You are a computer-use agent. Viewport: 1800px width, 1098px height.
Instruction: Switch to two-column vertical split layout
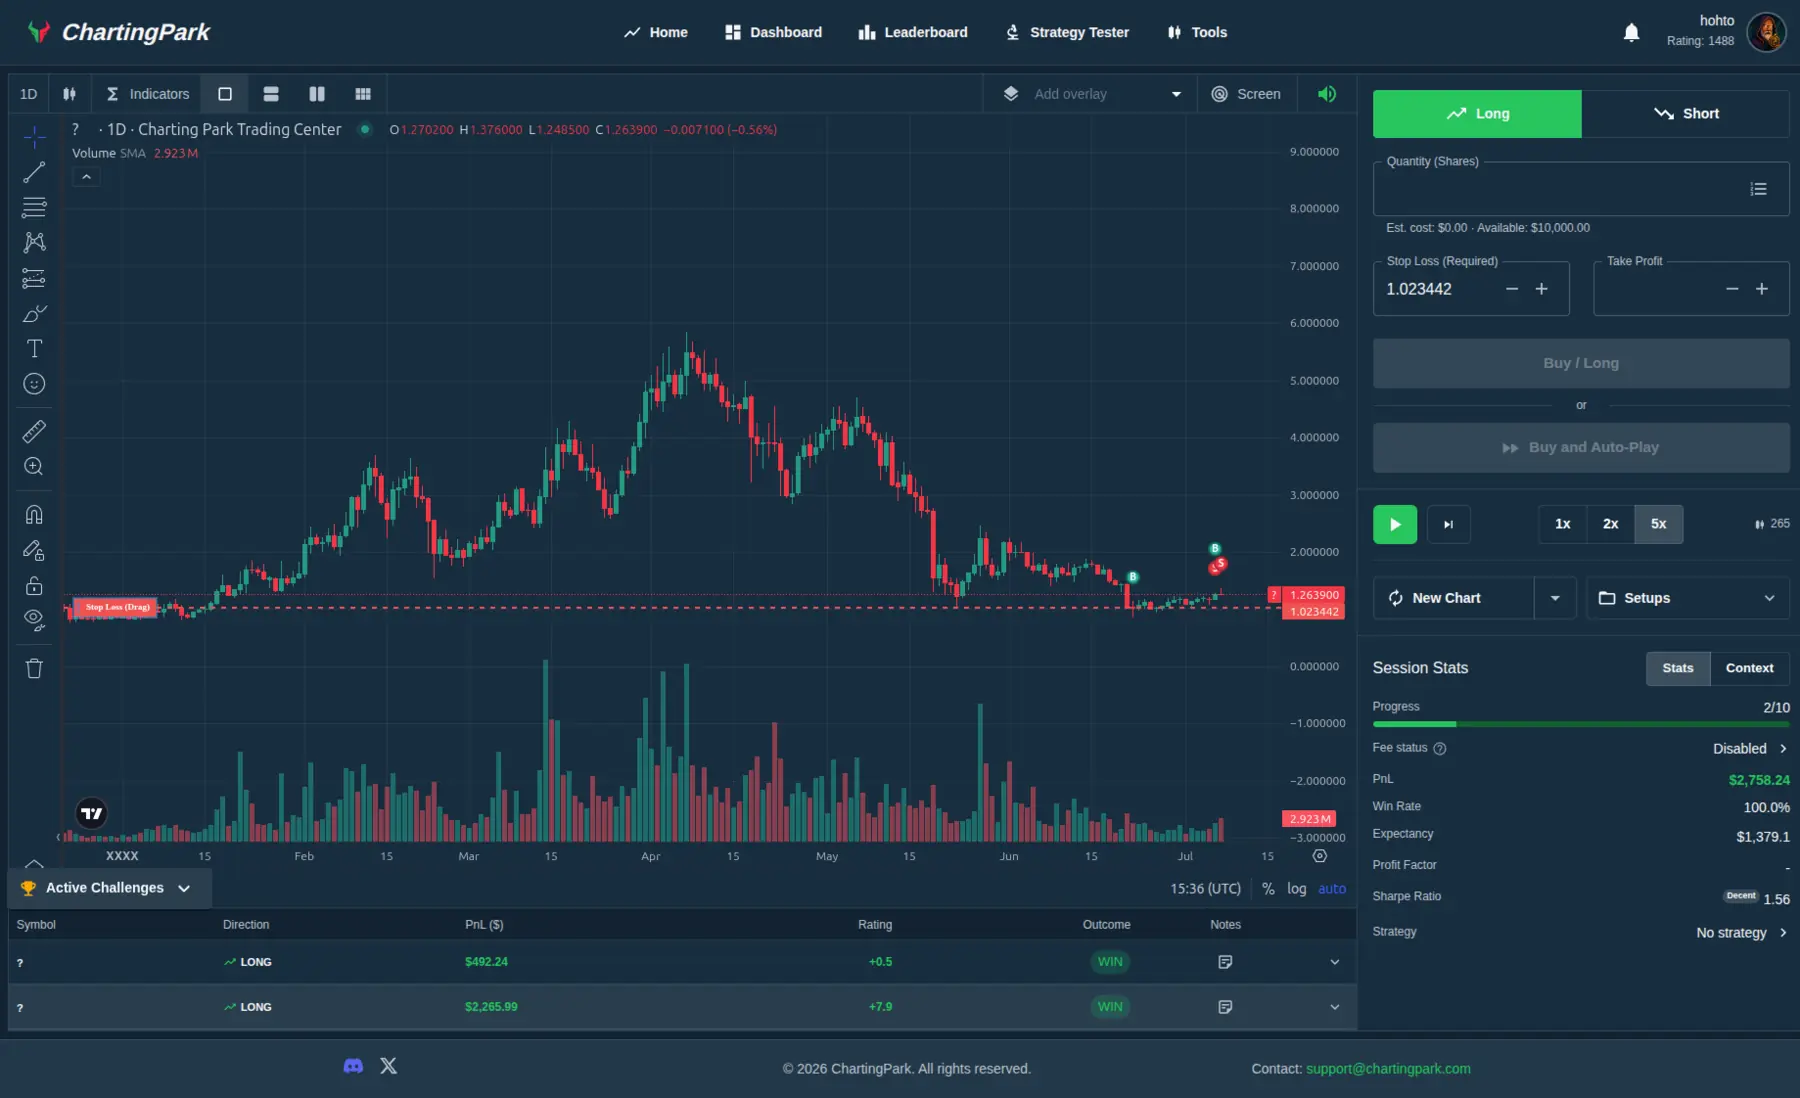(317, 94)
